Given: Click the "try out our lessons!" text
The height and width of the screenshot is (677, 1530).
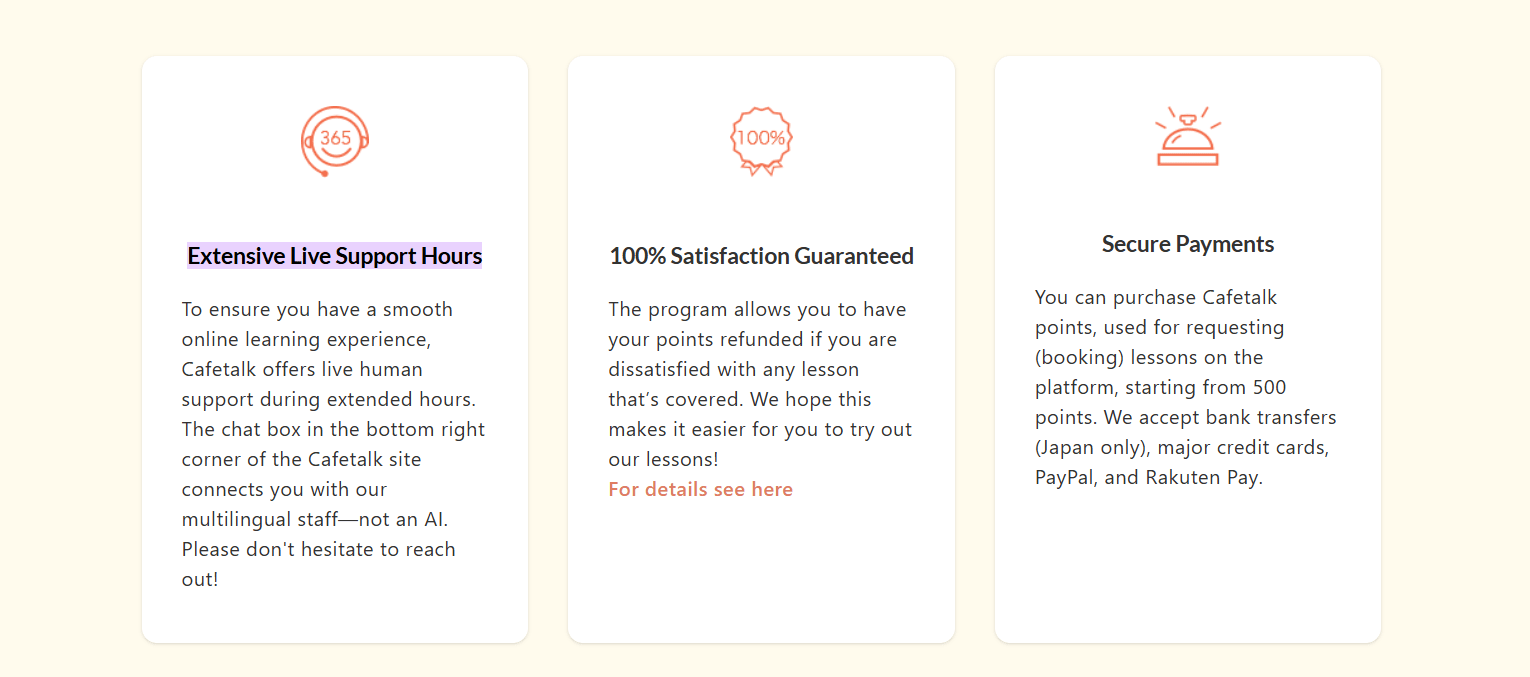Looking at the screenshot, I should pos(880,429).
